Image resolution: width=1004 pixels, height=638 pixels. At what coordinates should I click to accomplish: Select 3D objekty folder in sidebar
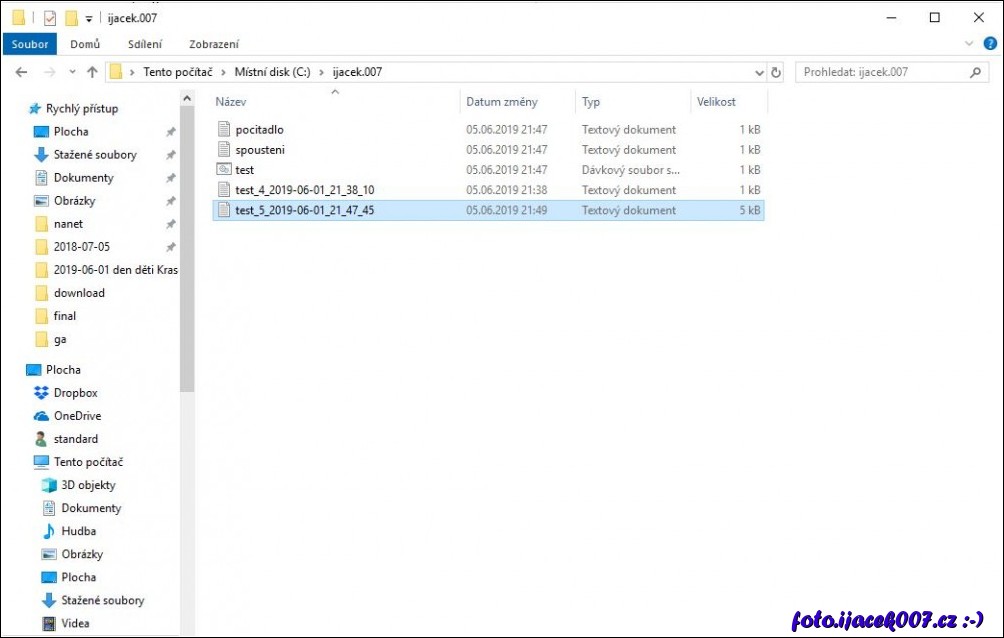(88, 485)
